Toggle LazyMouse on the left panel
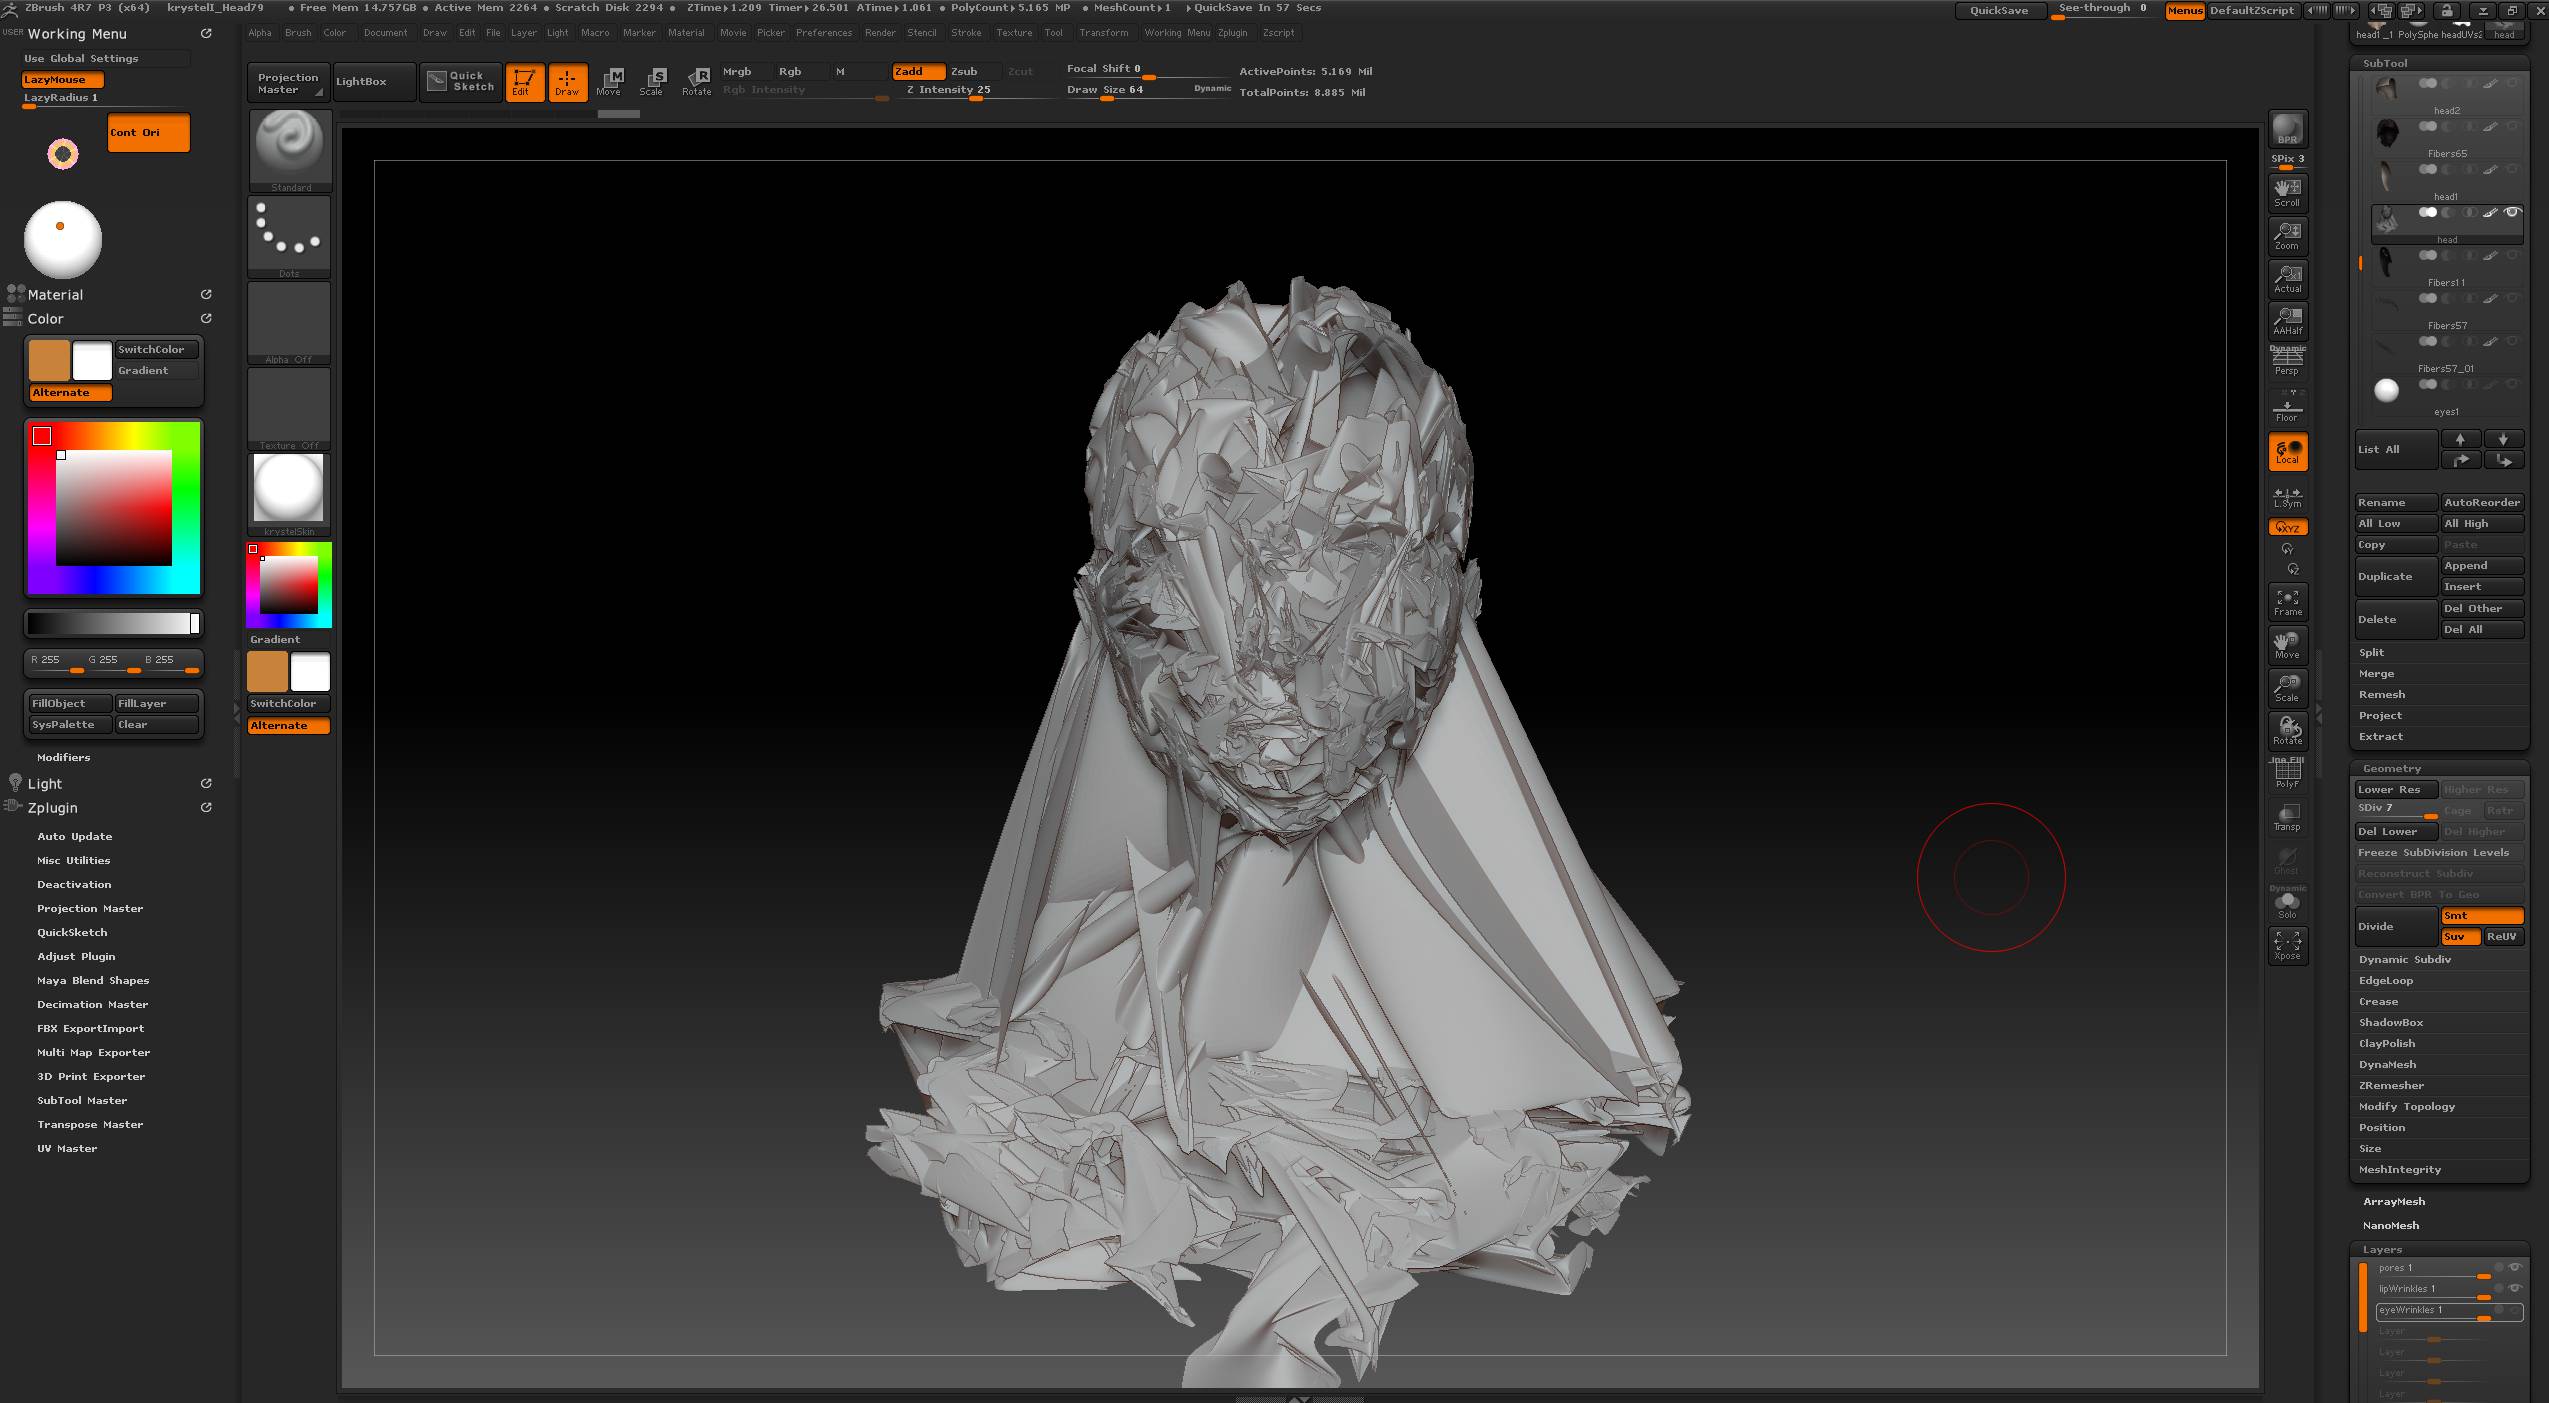The width and height of the screenshot is (2549, 1403). point(62,79)
